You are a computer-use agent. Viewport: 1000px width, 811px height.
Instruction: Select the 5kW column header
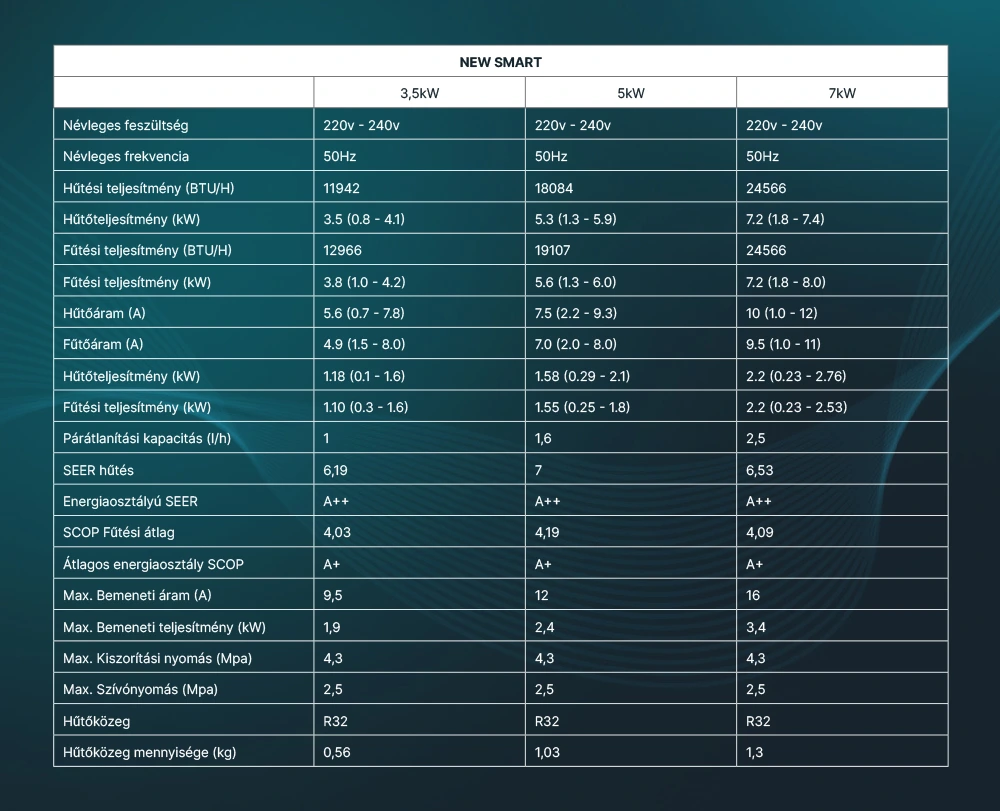click(x=630, y=93)
